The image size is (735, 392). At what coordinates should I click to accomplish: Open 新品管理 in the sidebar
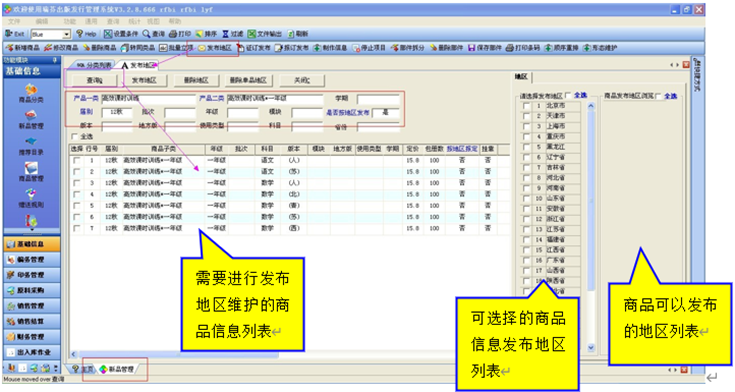point(31,120)
